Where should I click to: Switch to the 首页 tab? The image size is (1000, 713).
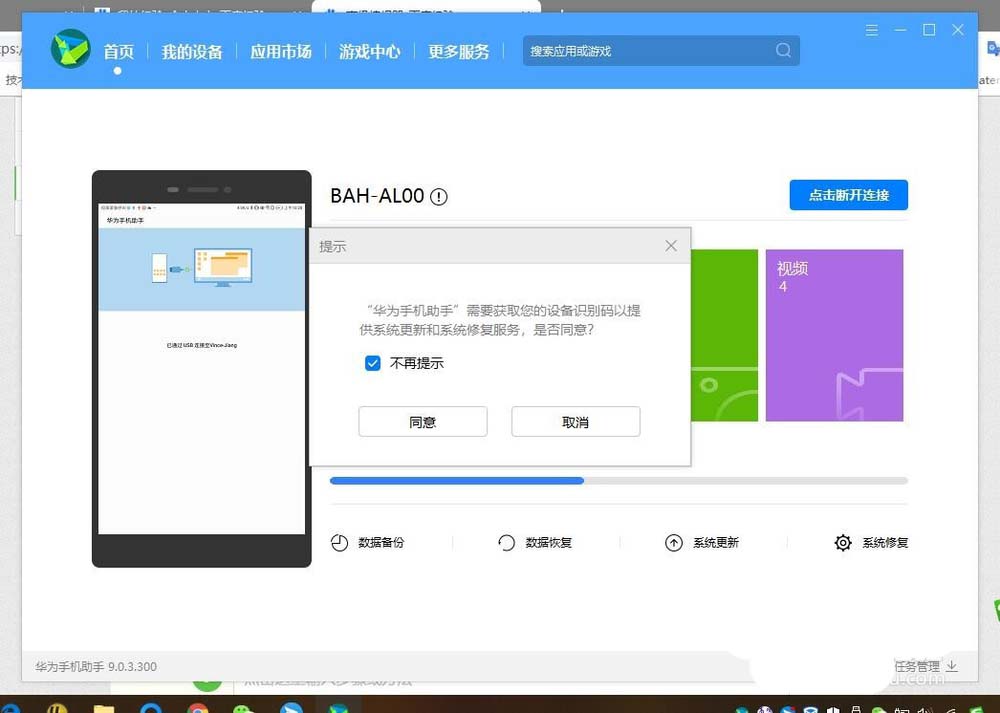point(119,52)
